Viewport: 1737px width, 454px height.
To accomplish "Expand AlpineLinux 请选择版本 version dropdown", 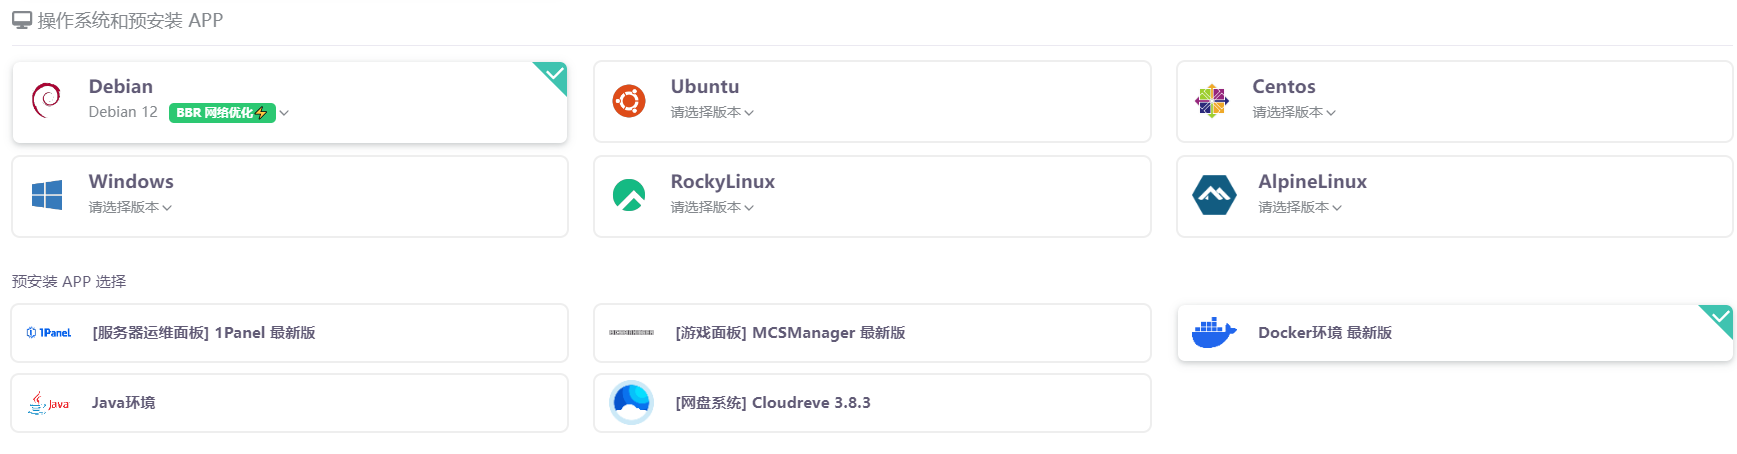I will 1300,208.
